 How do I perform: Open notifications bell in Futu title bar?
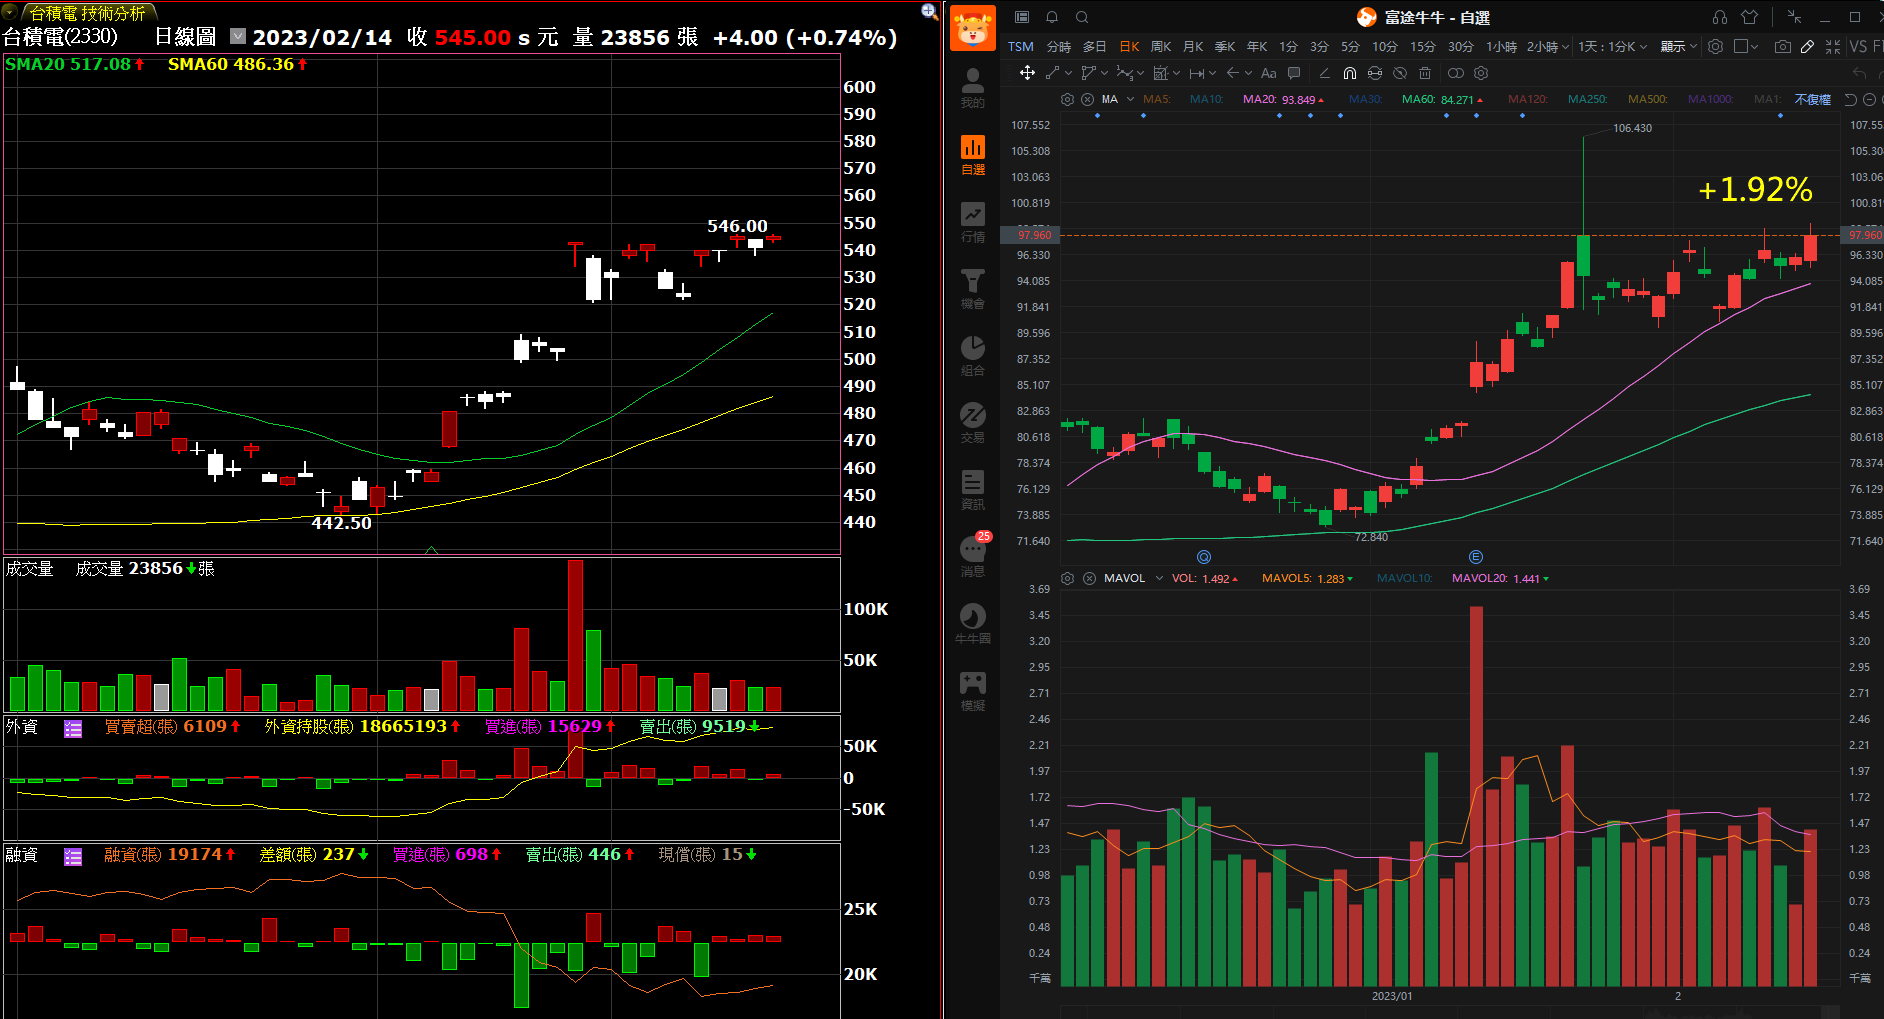[x=1052, y=17]
